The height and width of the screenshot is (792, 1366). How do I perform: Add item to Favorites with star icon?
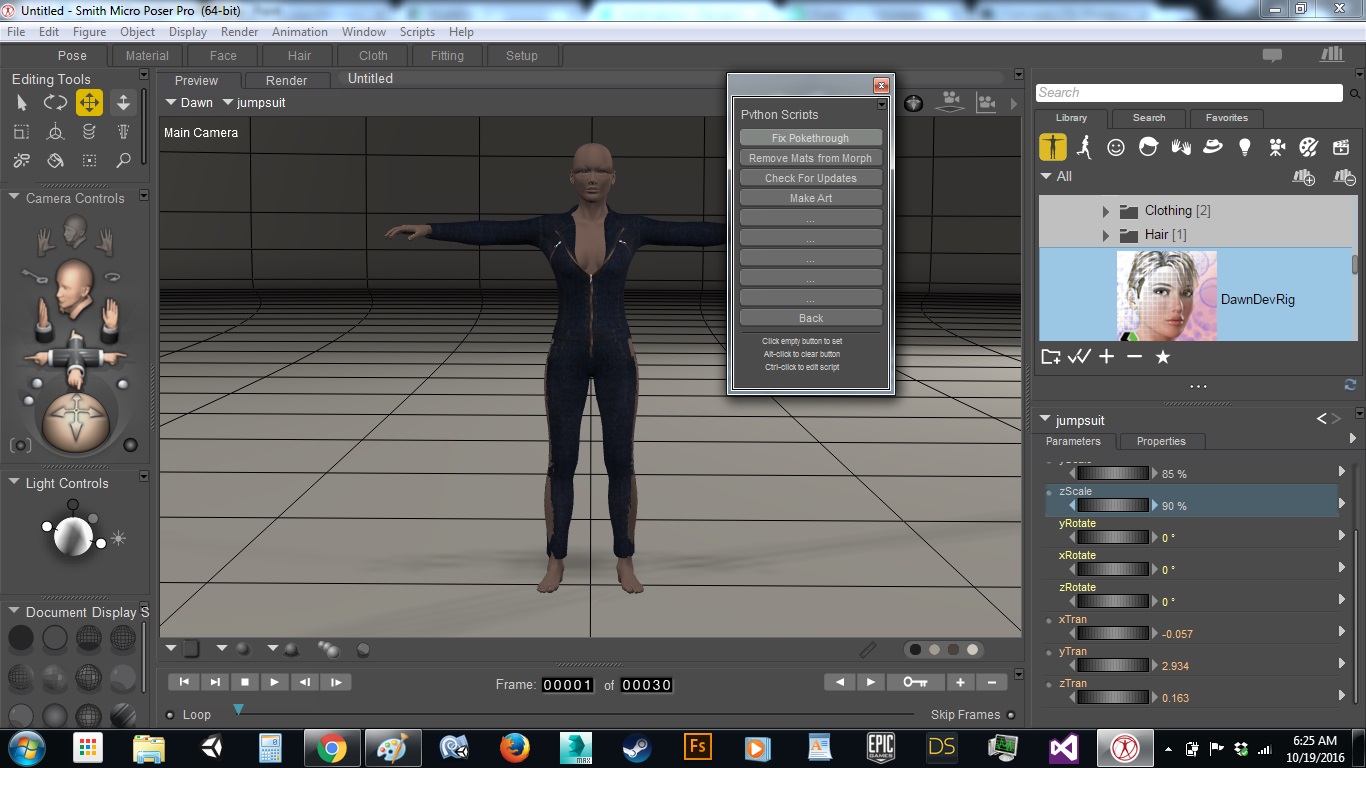tap(1163, 357)
